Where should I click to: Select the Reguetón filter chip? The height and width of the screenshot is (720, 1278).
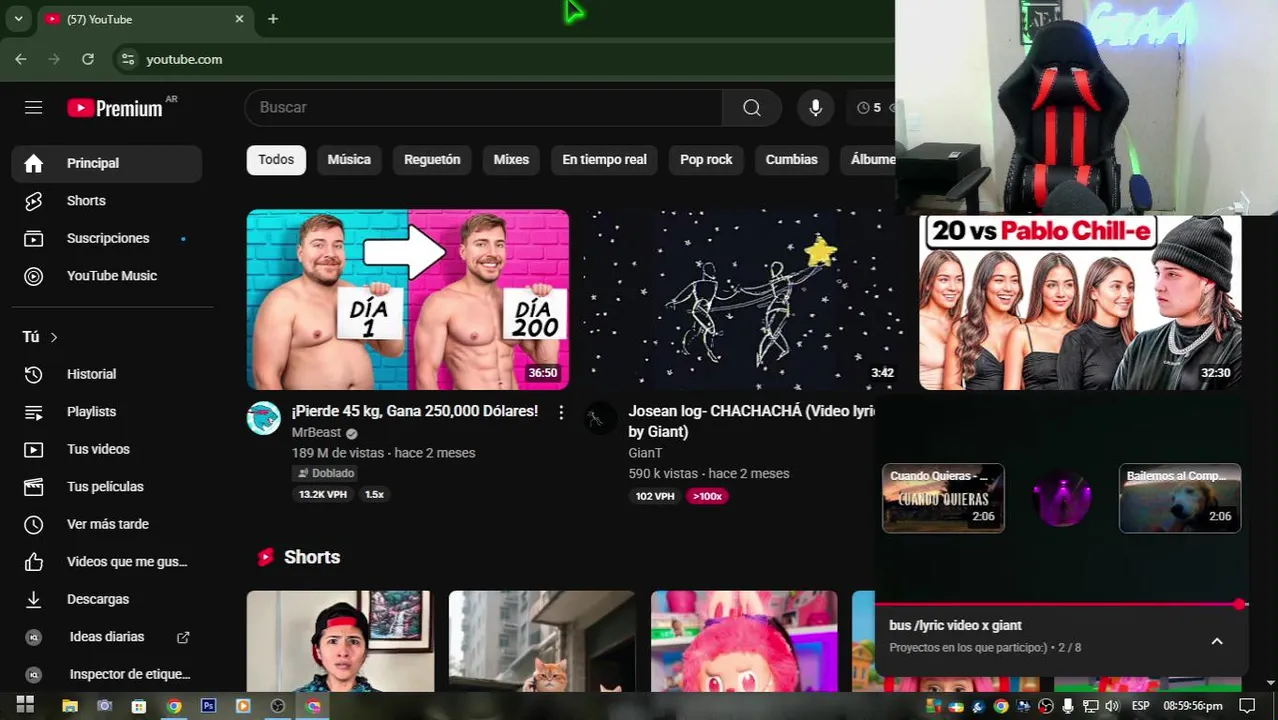432,159
